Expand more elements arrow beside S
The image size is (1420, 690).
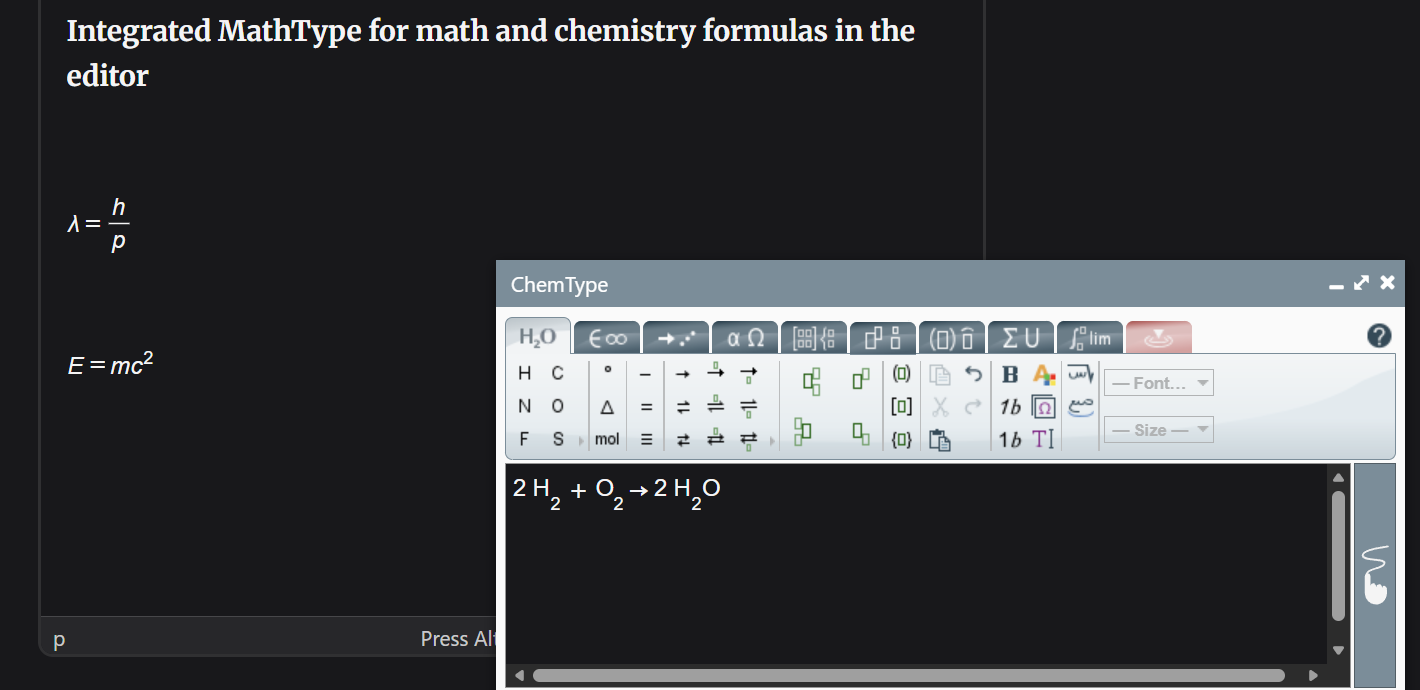[x=581, y=440]
